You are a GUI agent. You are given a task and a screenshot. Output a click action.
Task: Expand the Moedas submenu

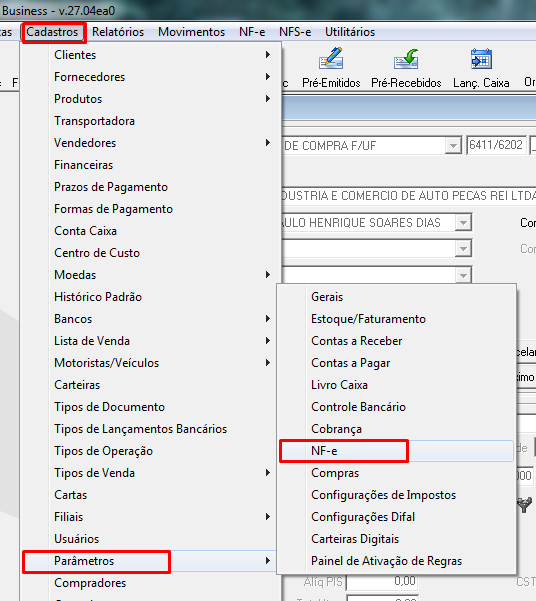point(151,275)
